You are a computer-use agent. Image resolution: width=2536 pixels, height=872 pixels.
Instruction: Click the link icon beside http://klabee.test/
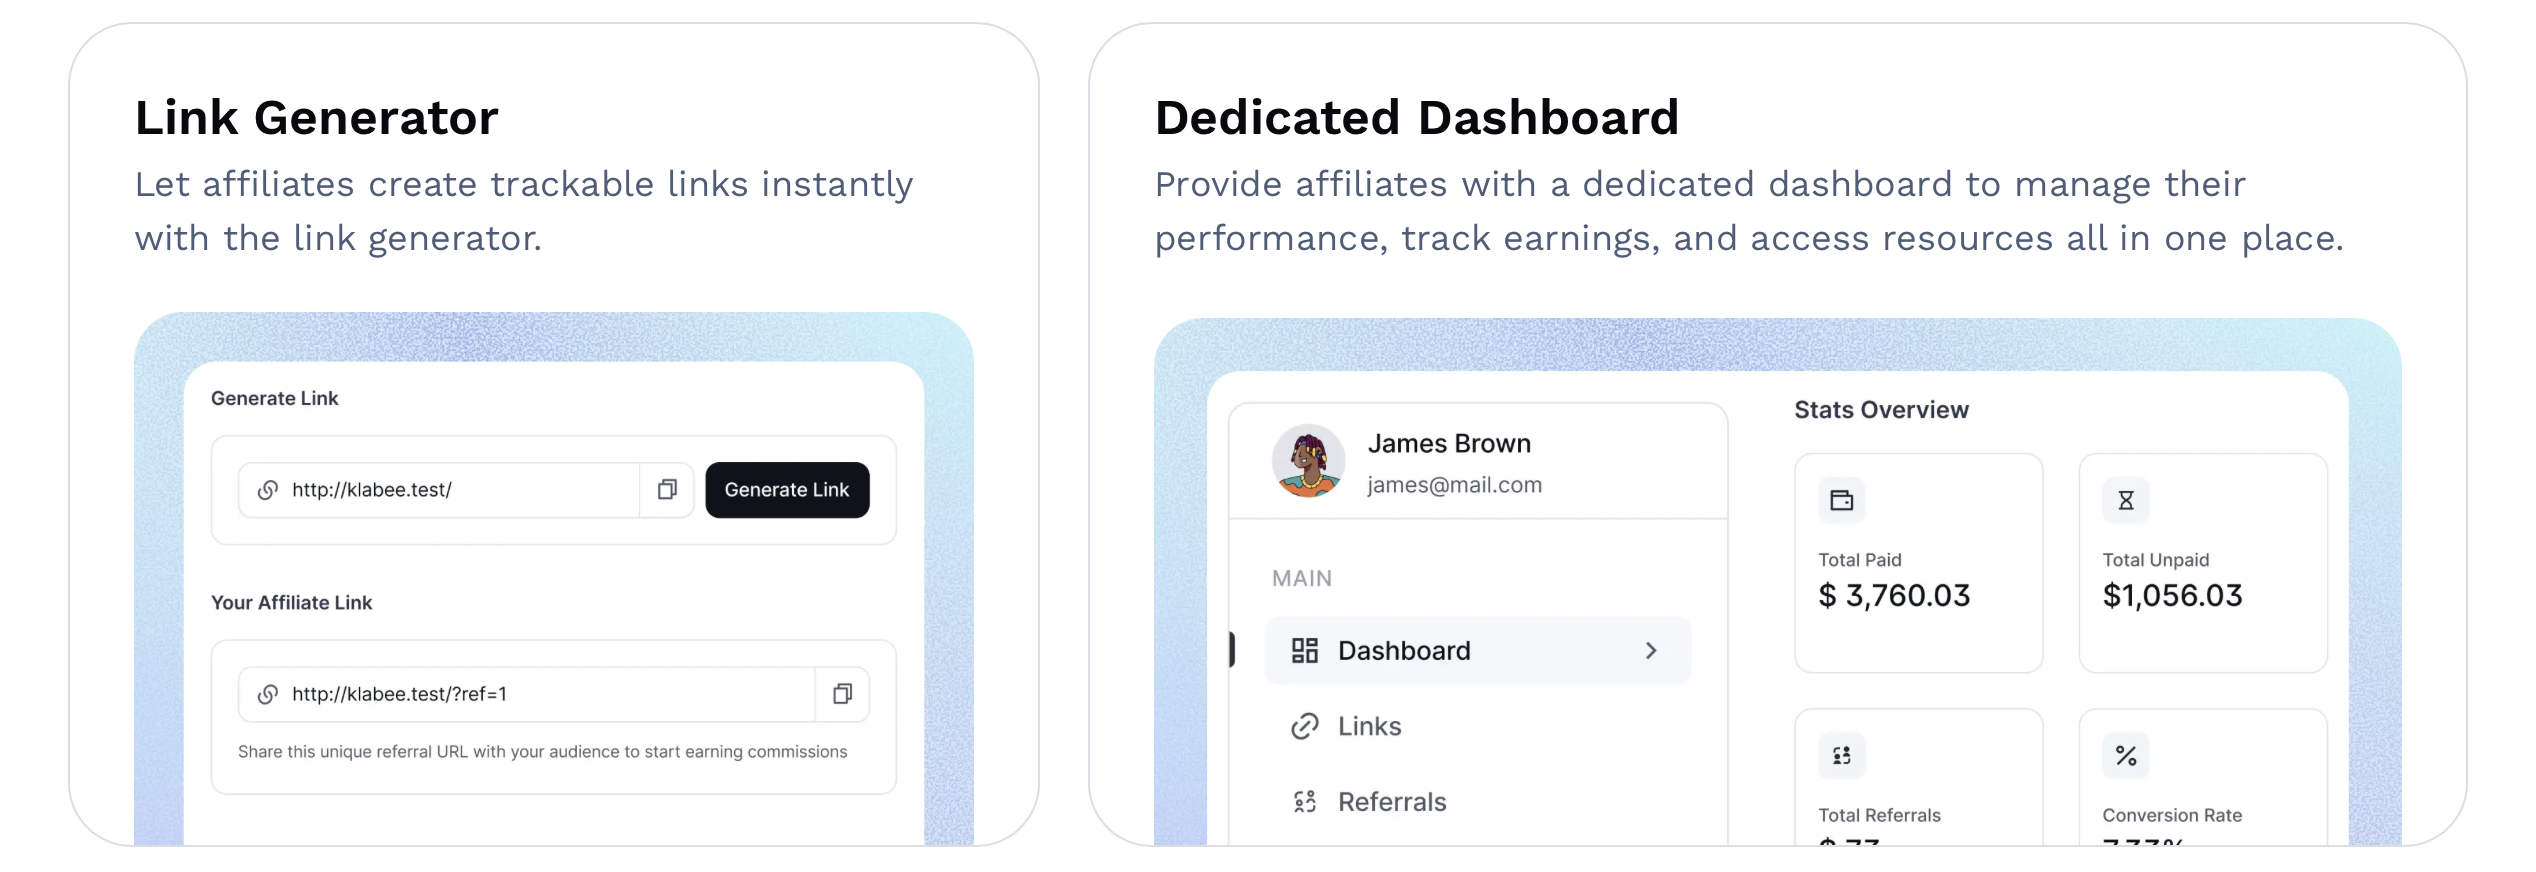point(267,490)
